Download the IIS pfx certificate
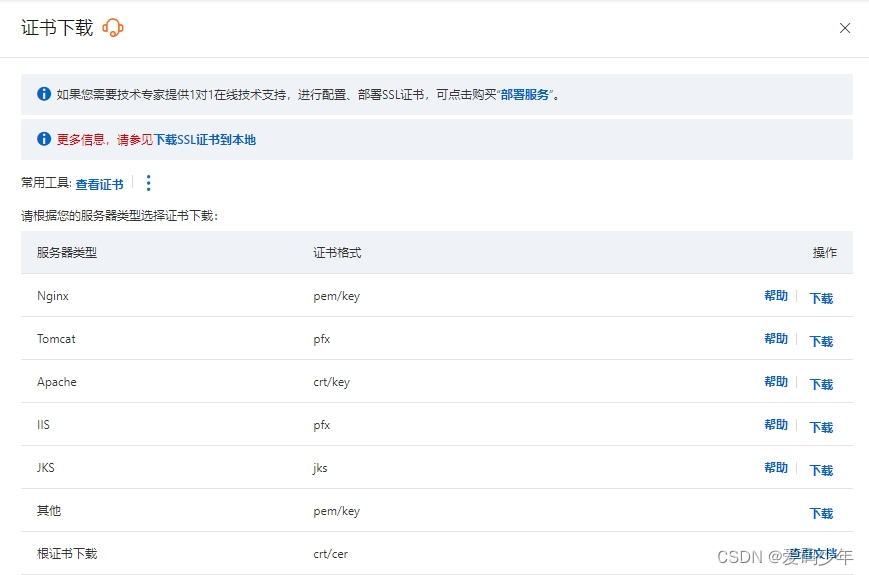 click(821, 427)
